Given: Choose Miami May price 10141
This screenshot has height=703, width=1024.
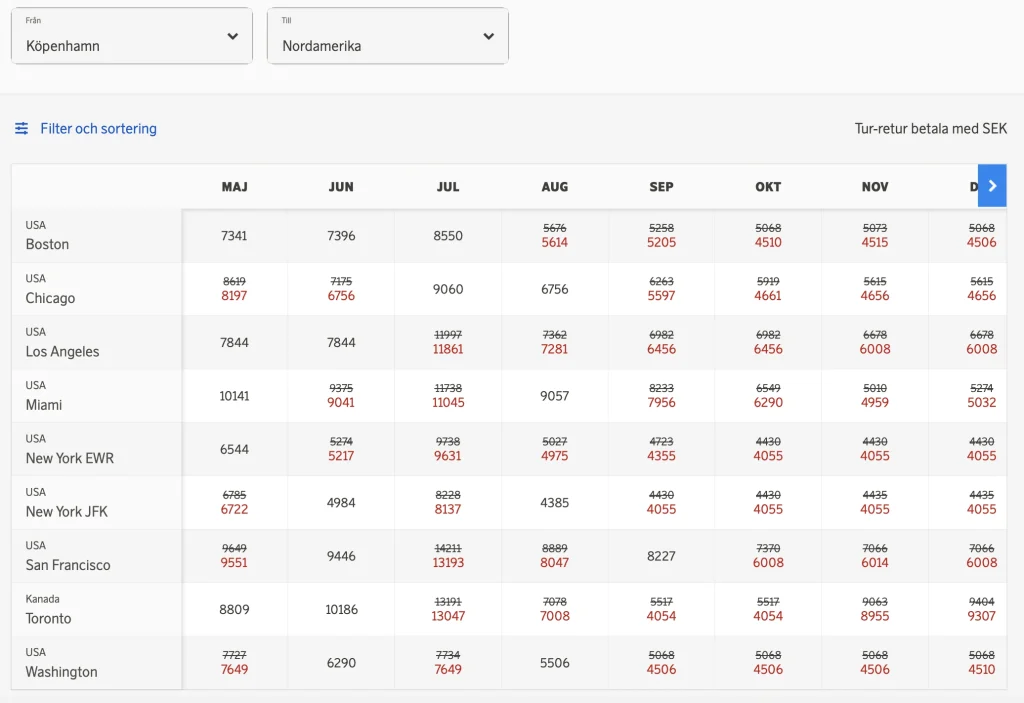Looking at the screenshot, I should click(x=234, y=396).
